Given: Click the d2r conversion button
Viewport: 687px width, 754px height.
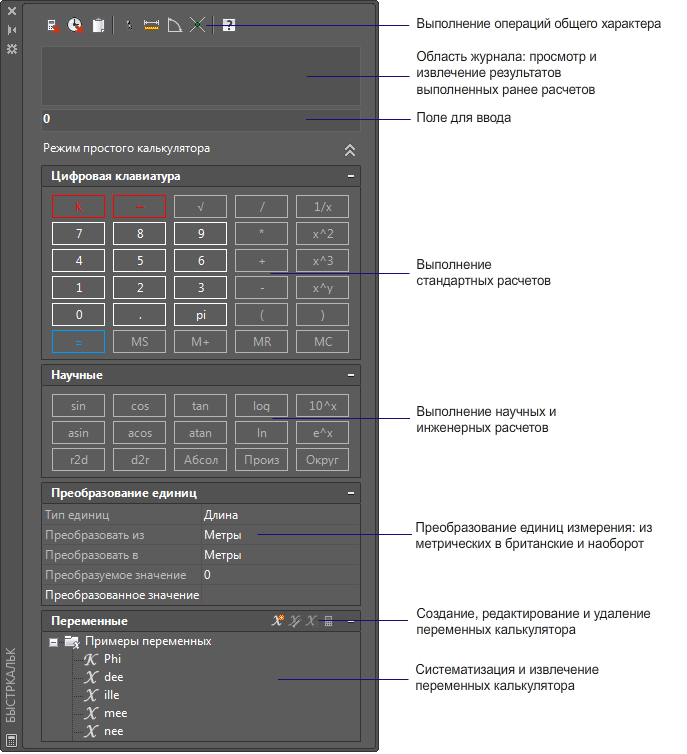Looking at the screenshot, I should click(139, 460).
